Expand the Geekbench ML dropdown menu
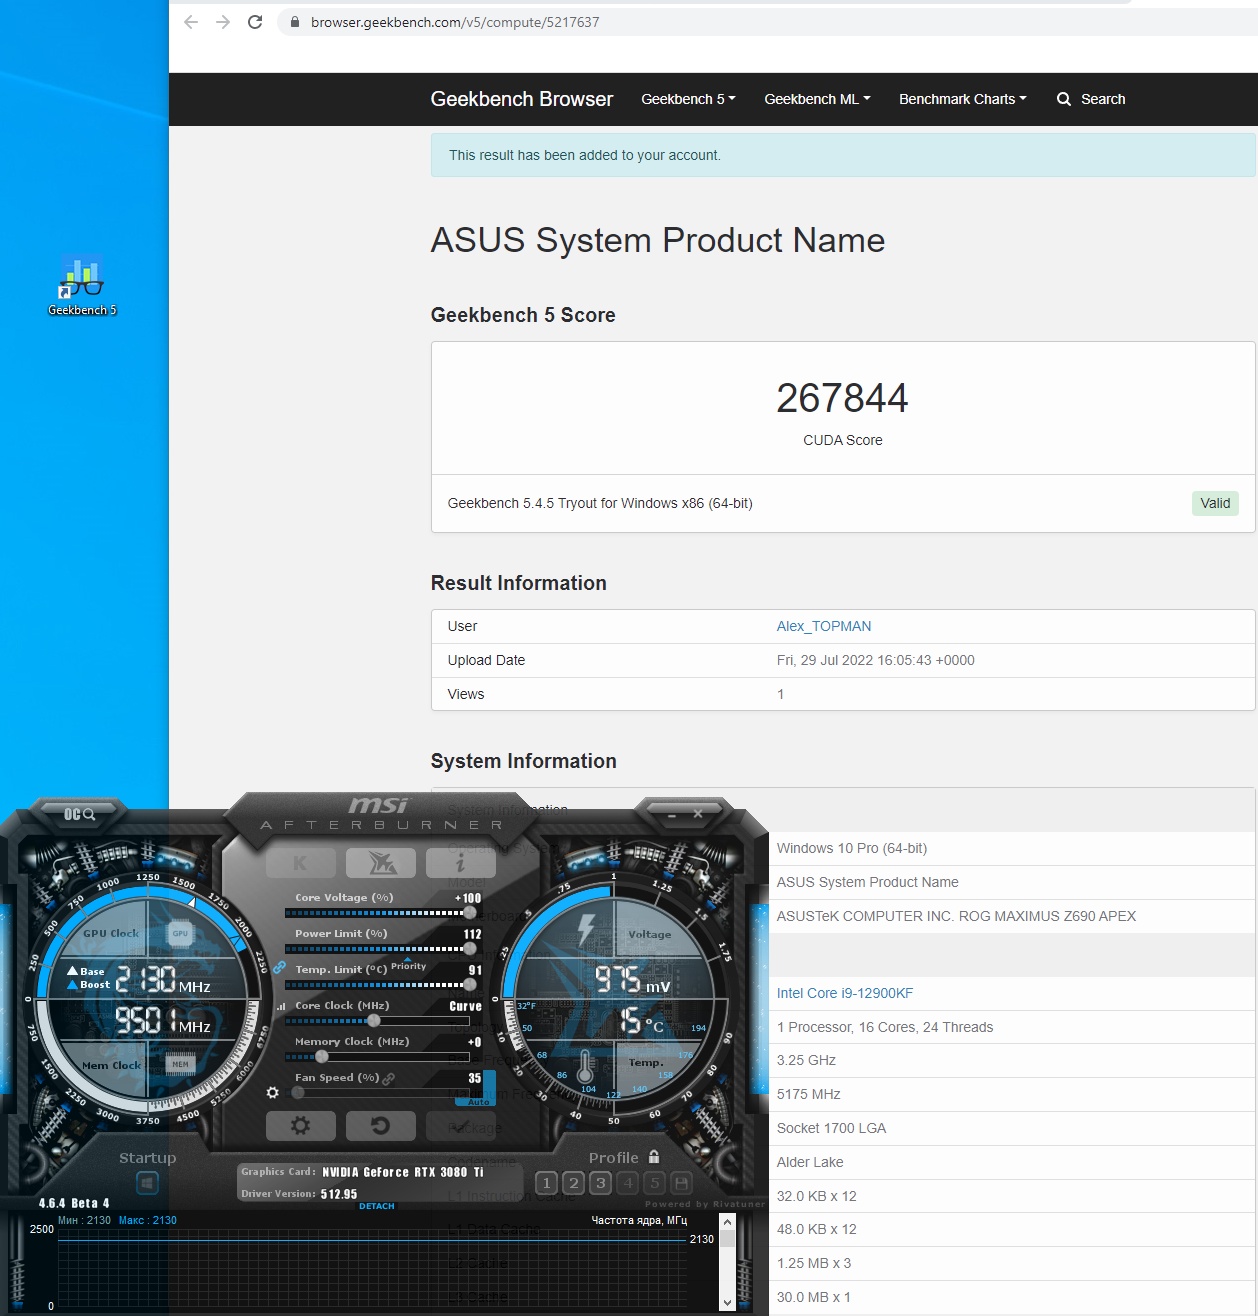 point(817,99)
